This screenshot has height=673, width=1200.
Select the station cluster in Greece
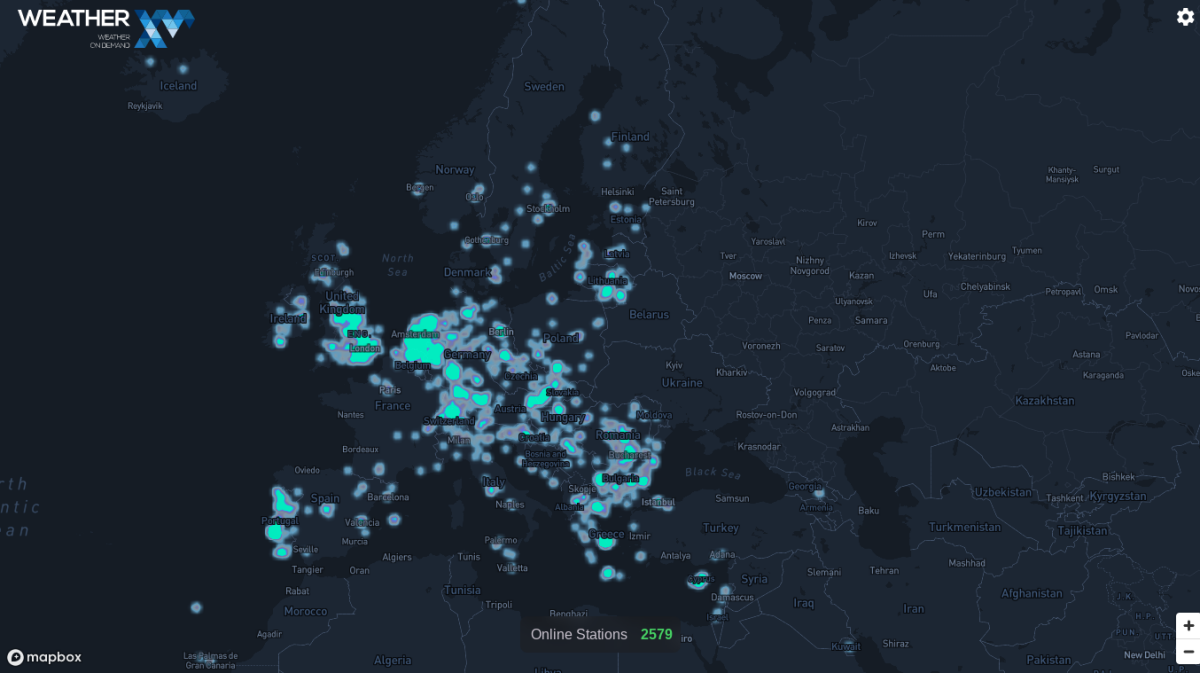tap(606, 541)
